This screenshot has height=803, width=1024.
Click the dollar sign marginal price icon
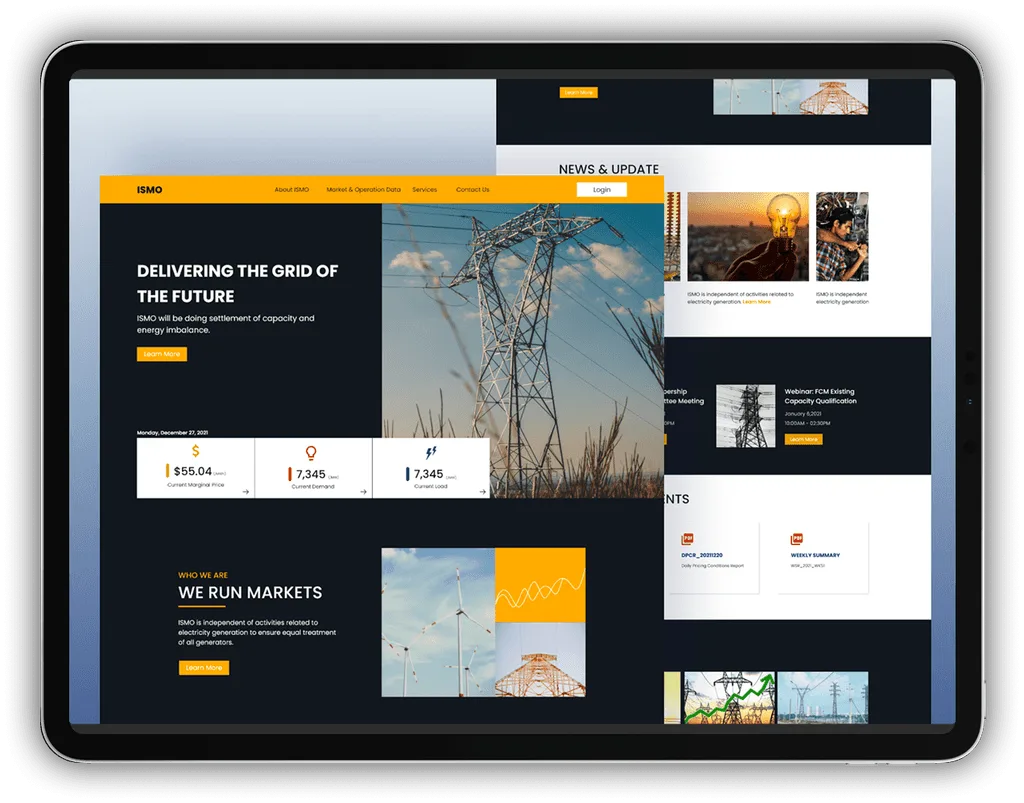195,450
